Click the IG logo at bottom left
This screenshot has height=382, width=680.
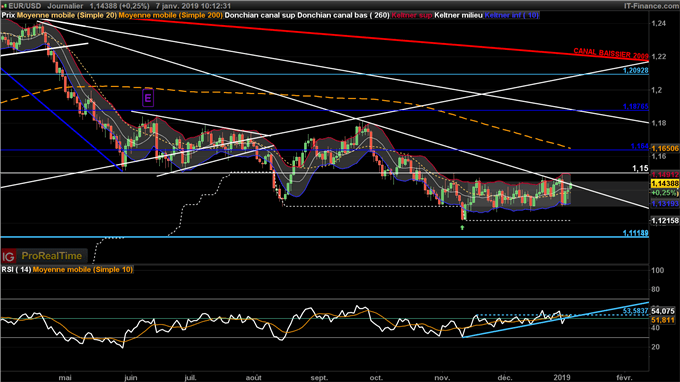click(8, 256)
